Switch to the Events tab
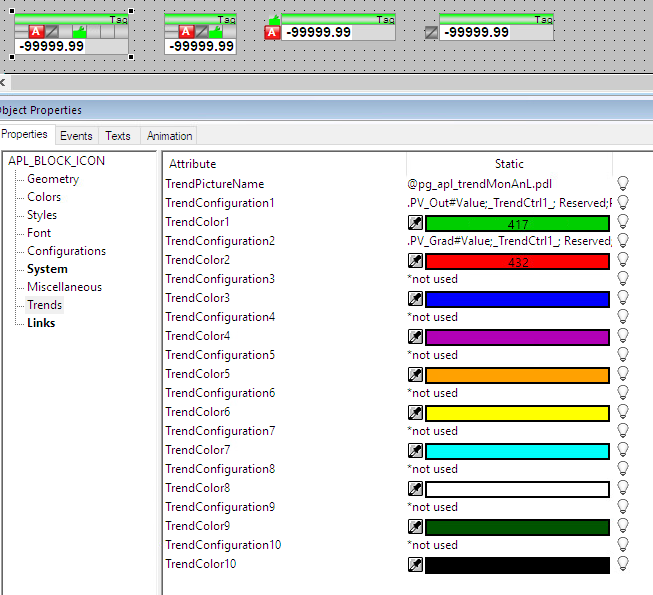 75,136
